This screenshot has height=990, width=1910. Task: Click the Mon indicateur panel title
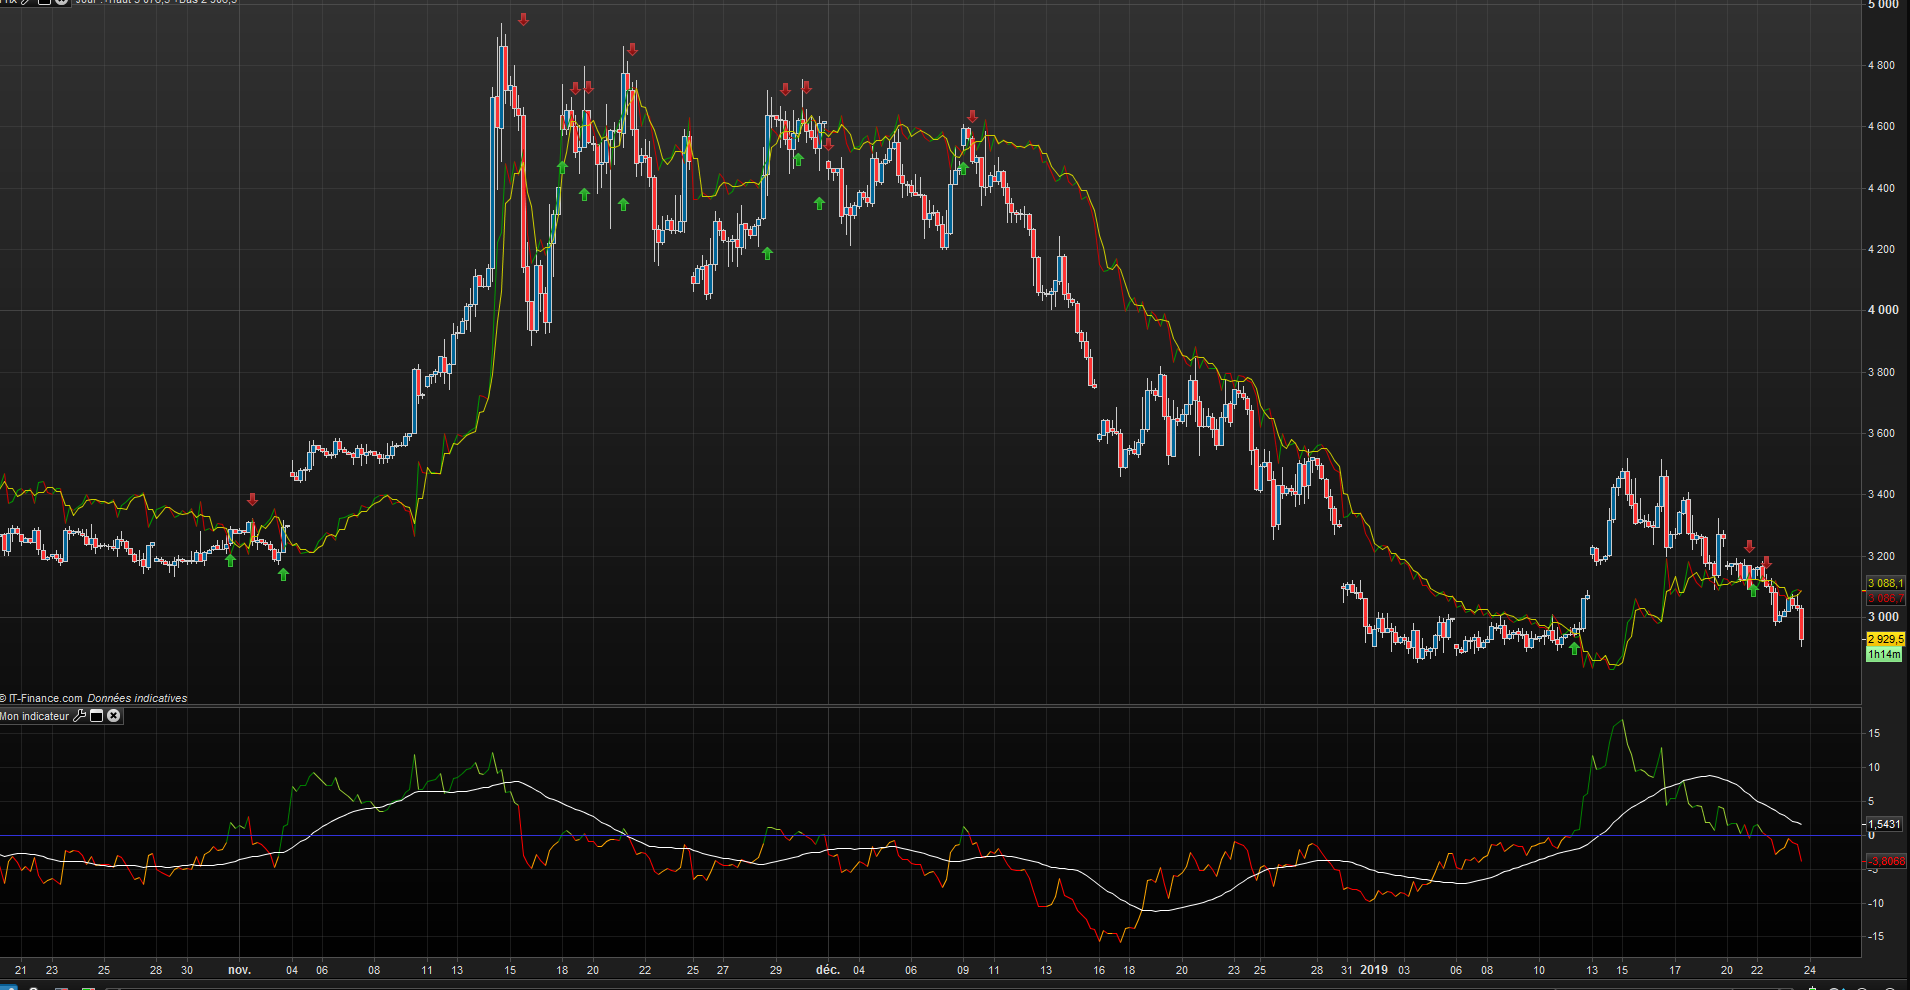click(35, 716)
